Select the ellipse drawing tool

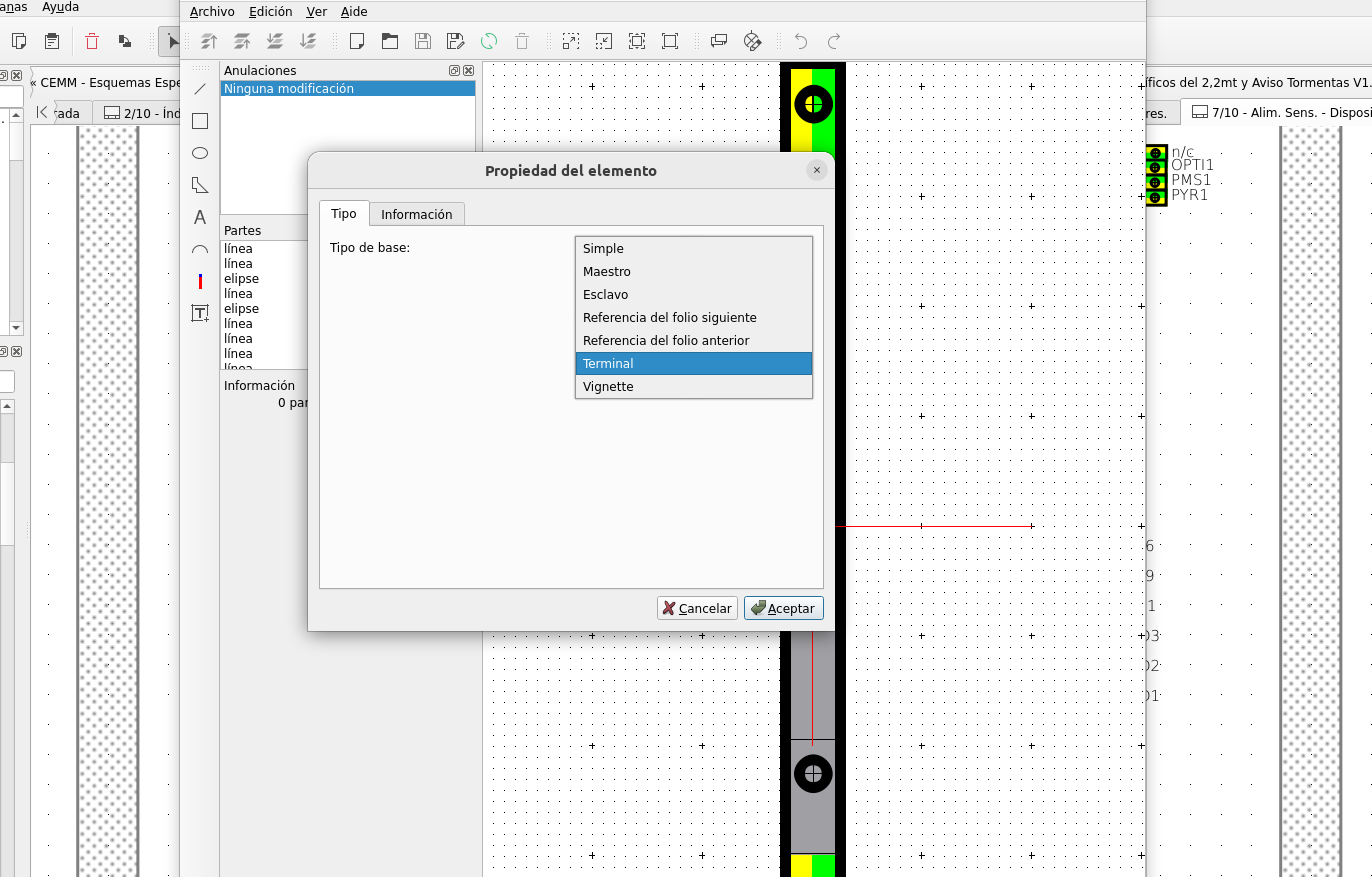pyautogui.click(x=200, y=153)
